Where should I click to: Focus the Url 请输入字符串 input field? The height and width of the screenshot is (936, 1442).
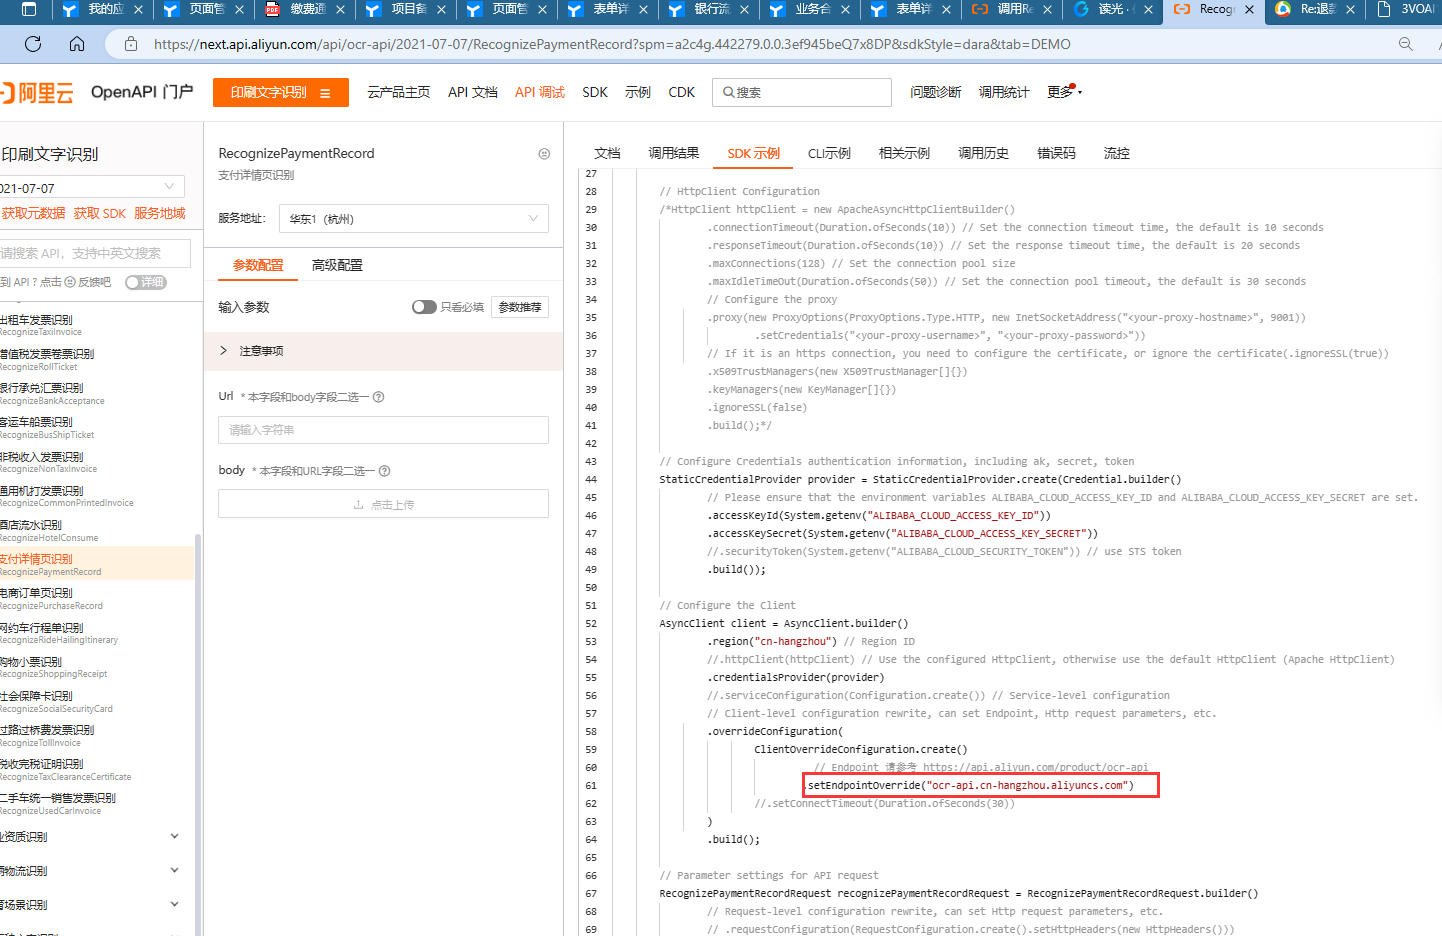[x=383, y=430]
